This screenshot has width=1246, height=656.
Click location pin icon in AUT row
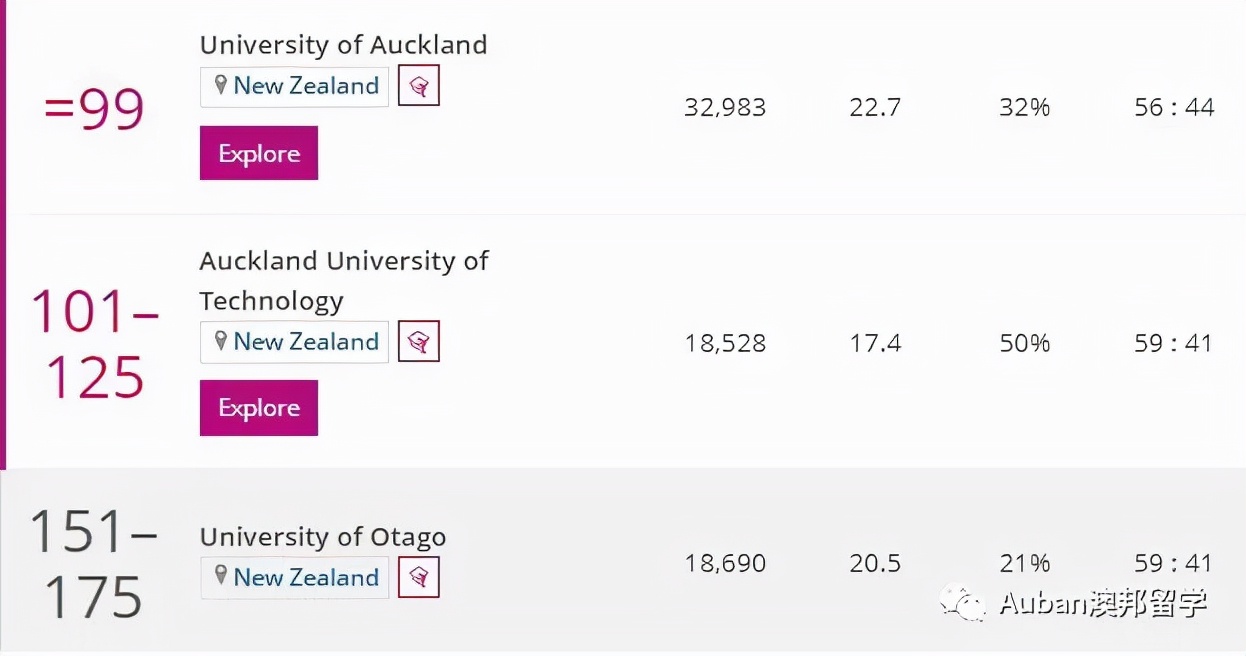click(221, 342)
